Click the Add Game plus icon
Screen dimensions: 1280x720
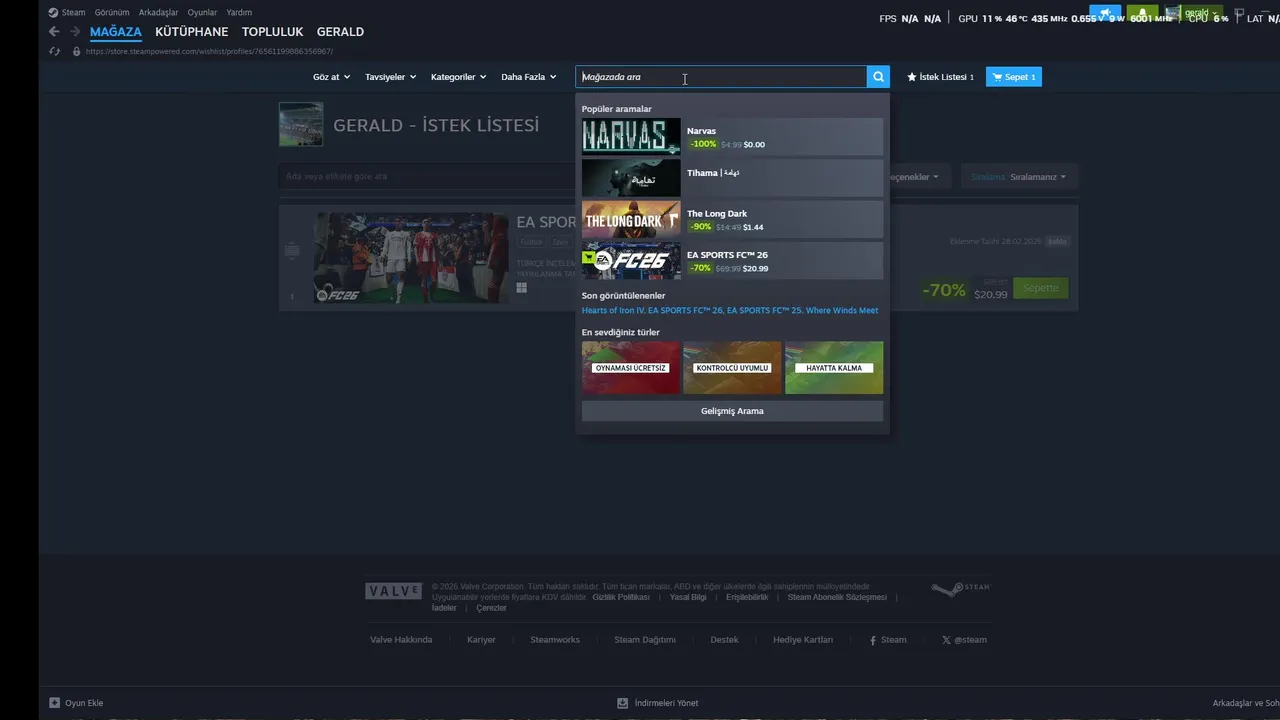(x=55, y=703)
